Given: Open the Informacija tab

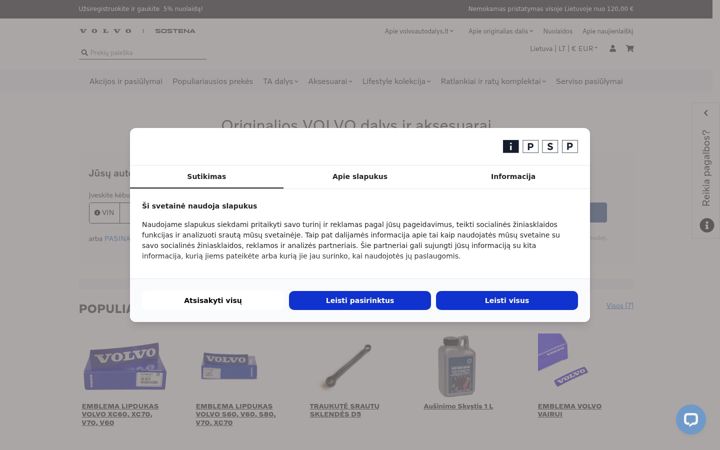Looking at the screenshot, I should coord(513,176).
